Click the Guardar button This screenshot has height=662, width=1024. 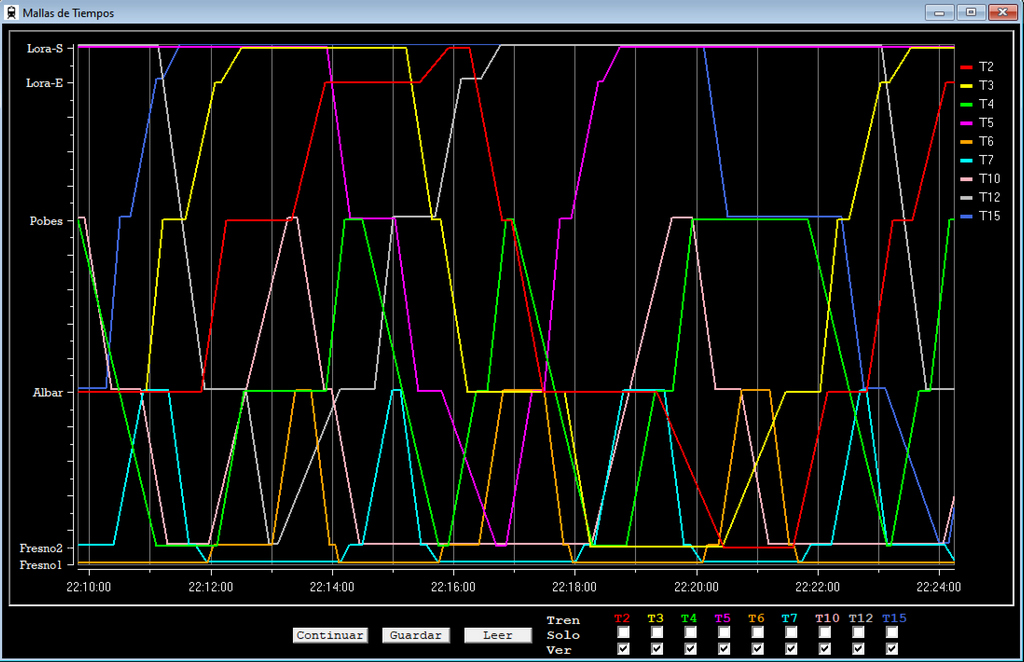[x=416, y=636]
